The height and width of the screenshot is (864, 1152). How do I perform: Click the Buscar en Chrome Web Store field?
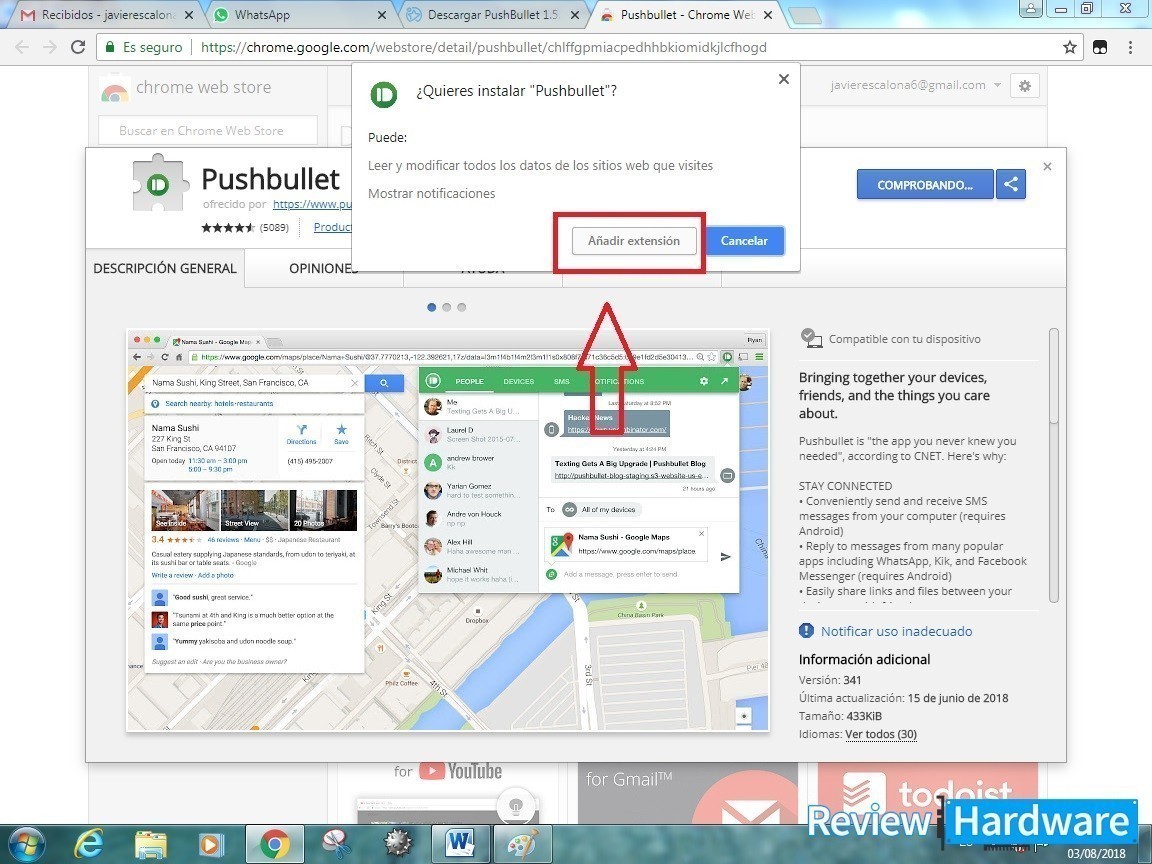[208, 131]
